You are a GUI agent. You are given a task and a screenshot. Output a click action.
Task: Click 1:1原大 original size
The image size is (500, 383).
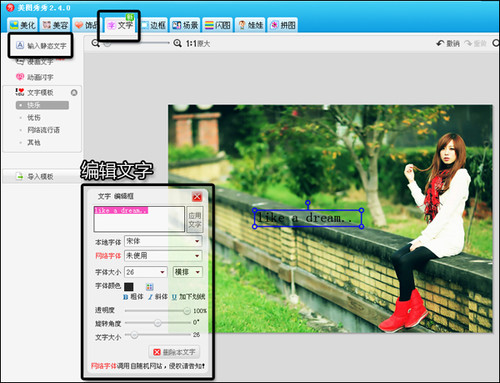198,44
